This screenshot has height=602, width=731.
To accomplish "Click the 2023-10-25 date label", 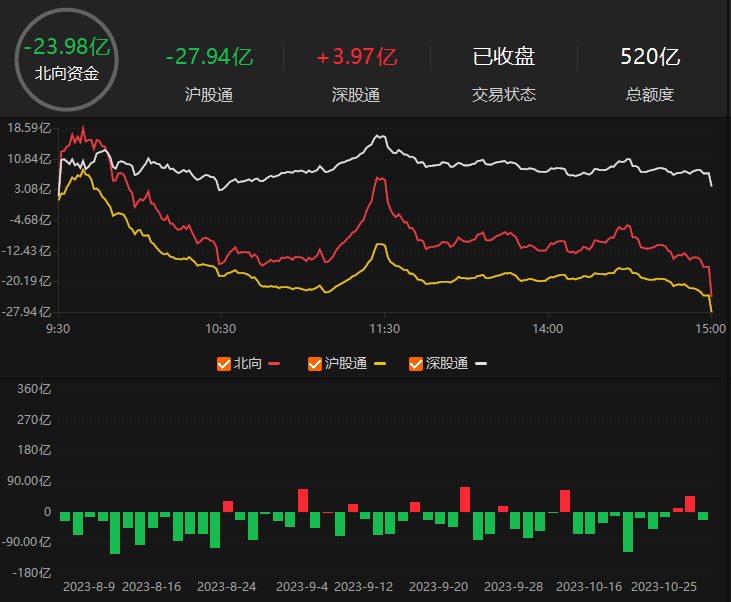I will [x=665, y=587].
